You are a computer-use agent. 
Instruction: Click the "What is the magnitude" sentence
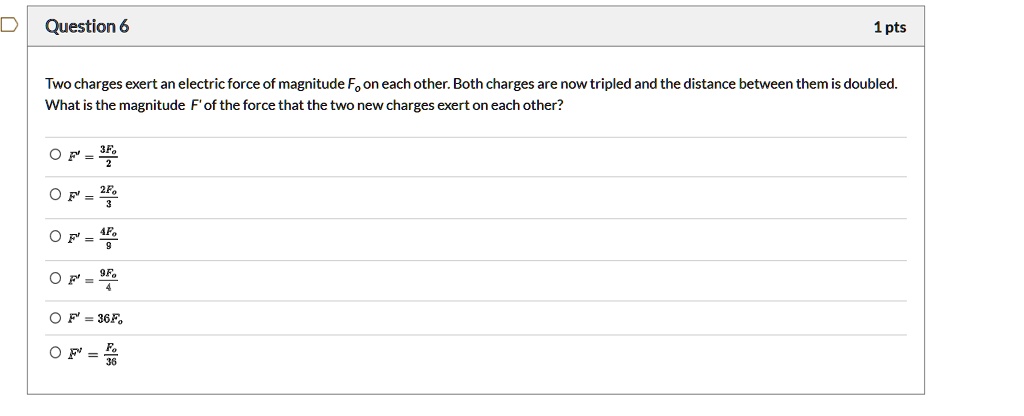(115, 105)
